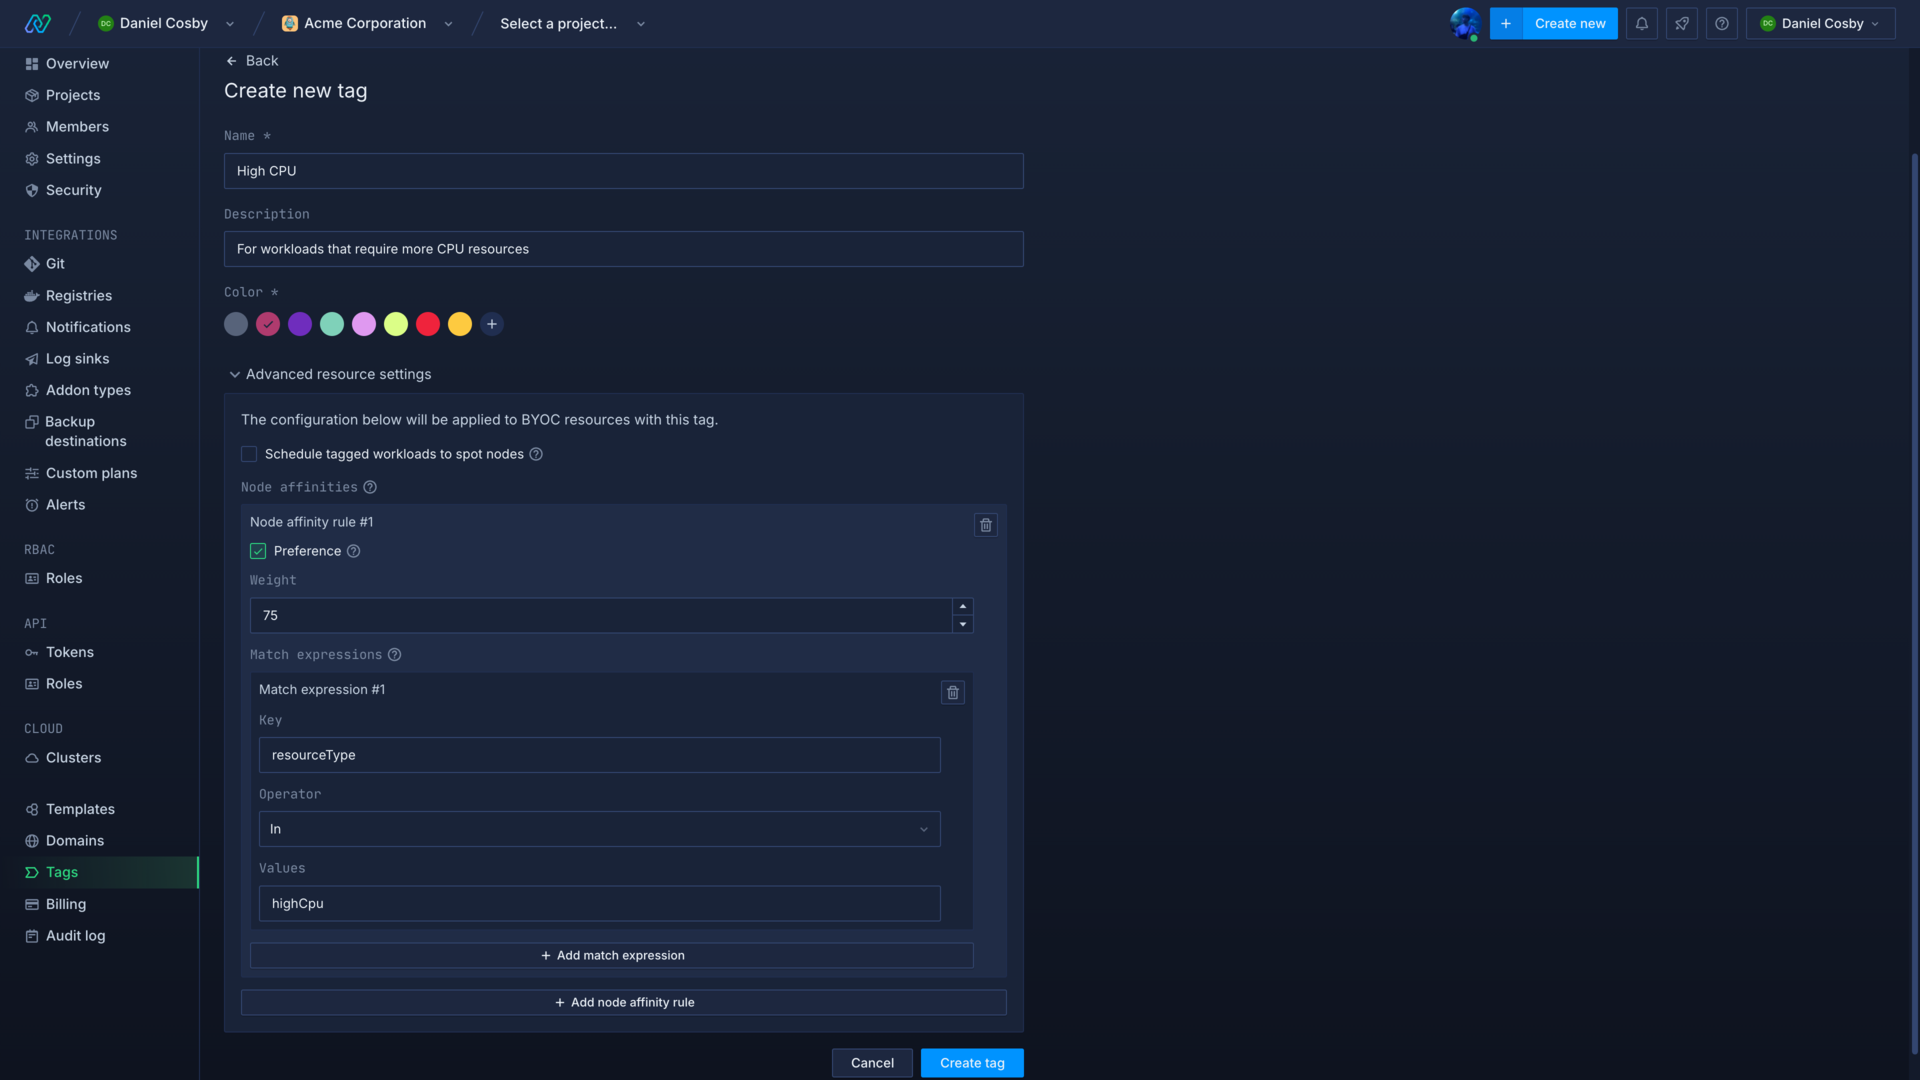Click the Tokens key icon
This screenshot has width=1920, height=1080.
point(32,652)
